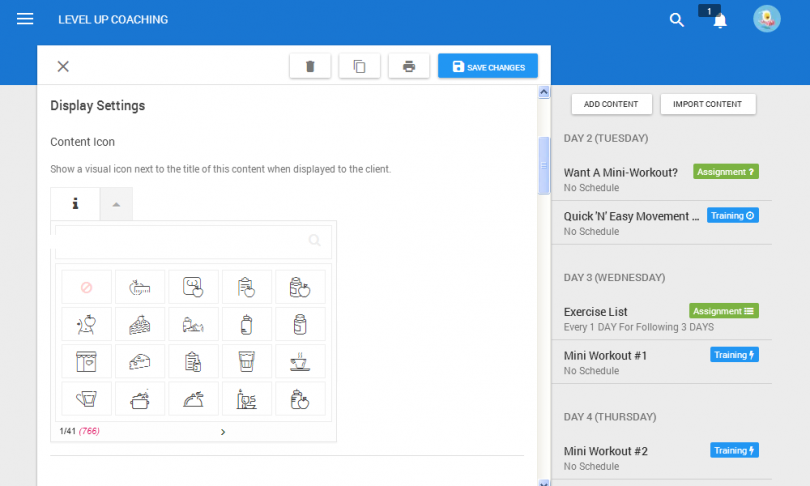The width and height of the screenshot is (810, 486).
Task: Click the 'DAY 4 (THURSDAY)' heading
Action: pyautogui.click(x=610, y=417)
